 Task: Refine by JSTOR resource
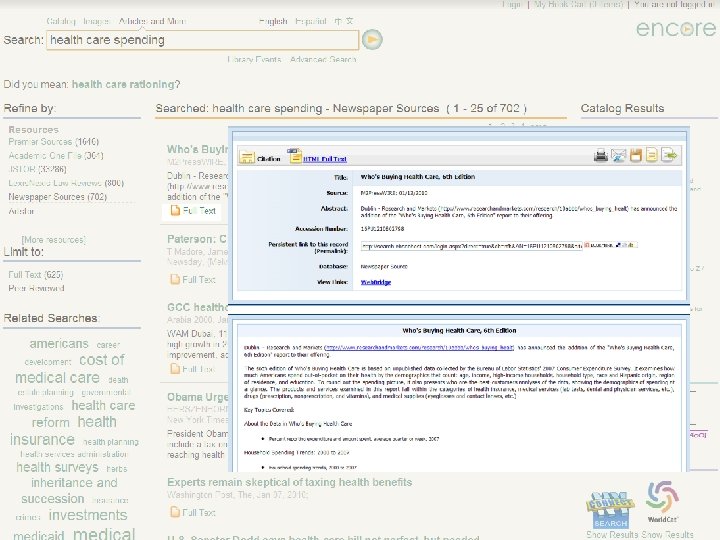point(37,169)
